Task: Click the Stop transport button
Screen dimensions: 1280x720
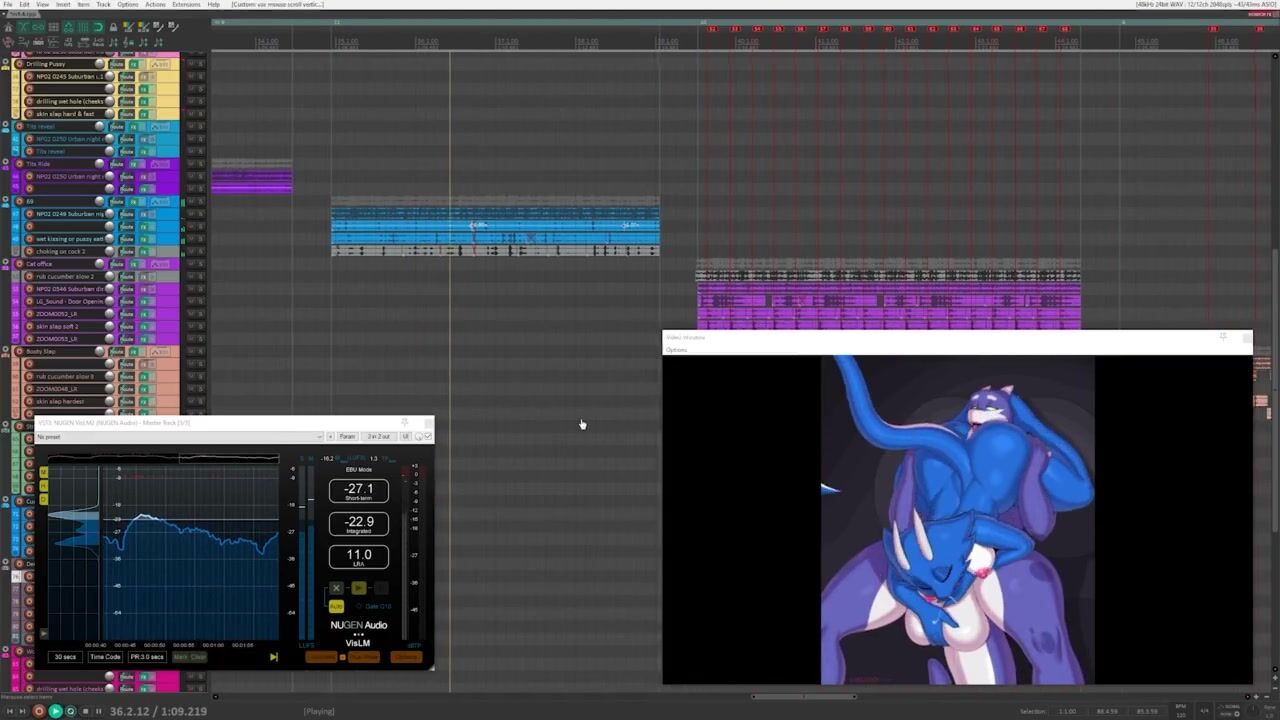Action: [x=85, y=711]
